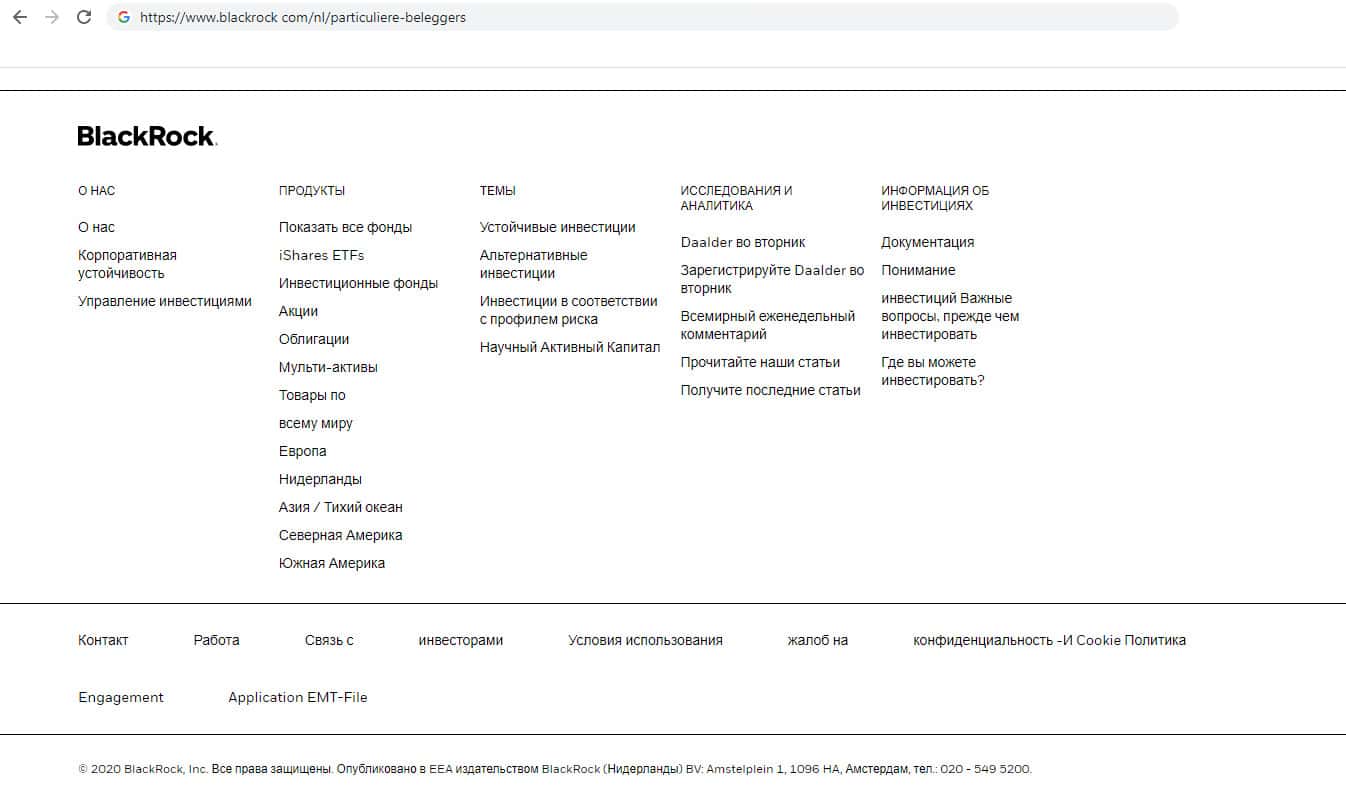1346x785 pixels.
Task: Select Инвестиционные фонды link
Action: (x=358, y=283)
